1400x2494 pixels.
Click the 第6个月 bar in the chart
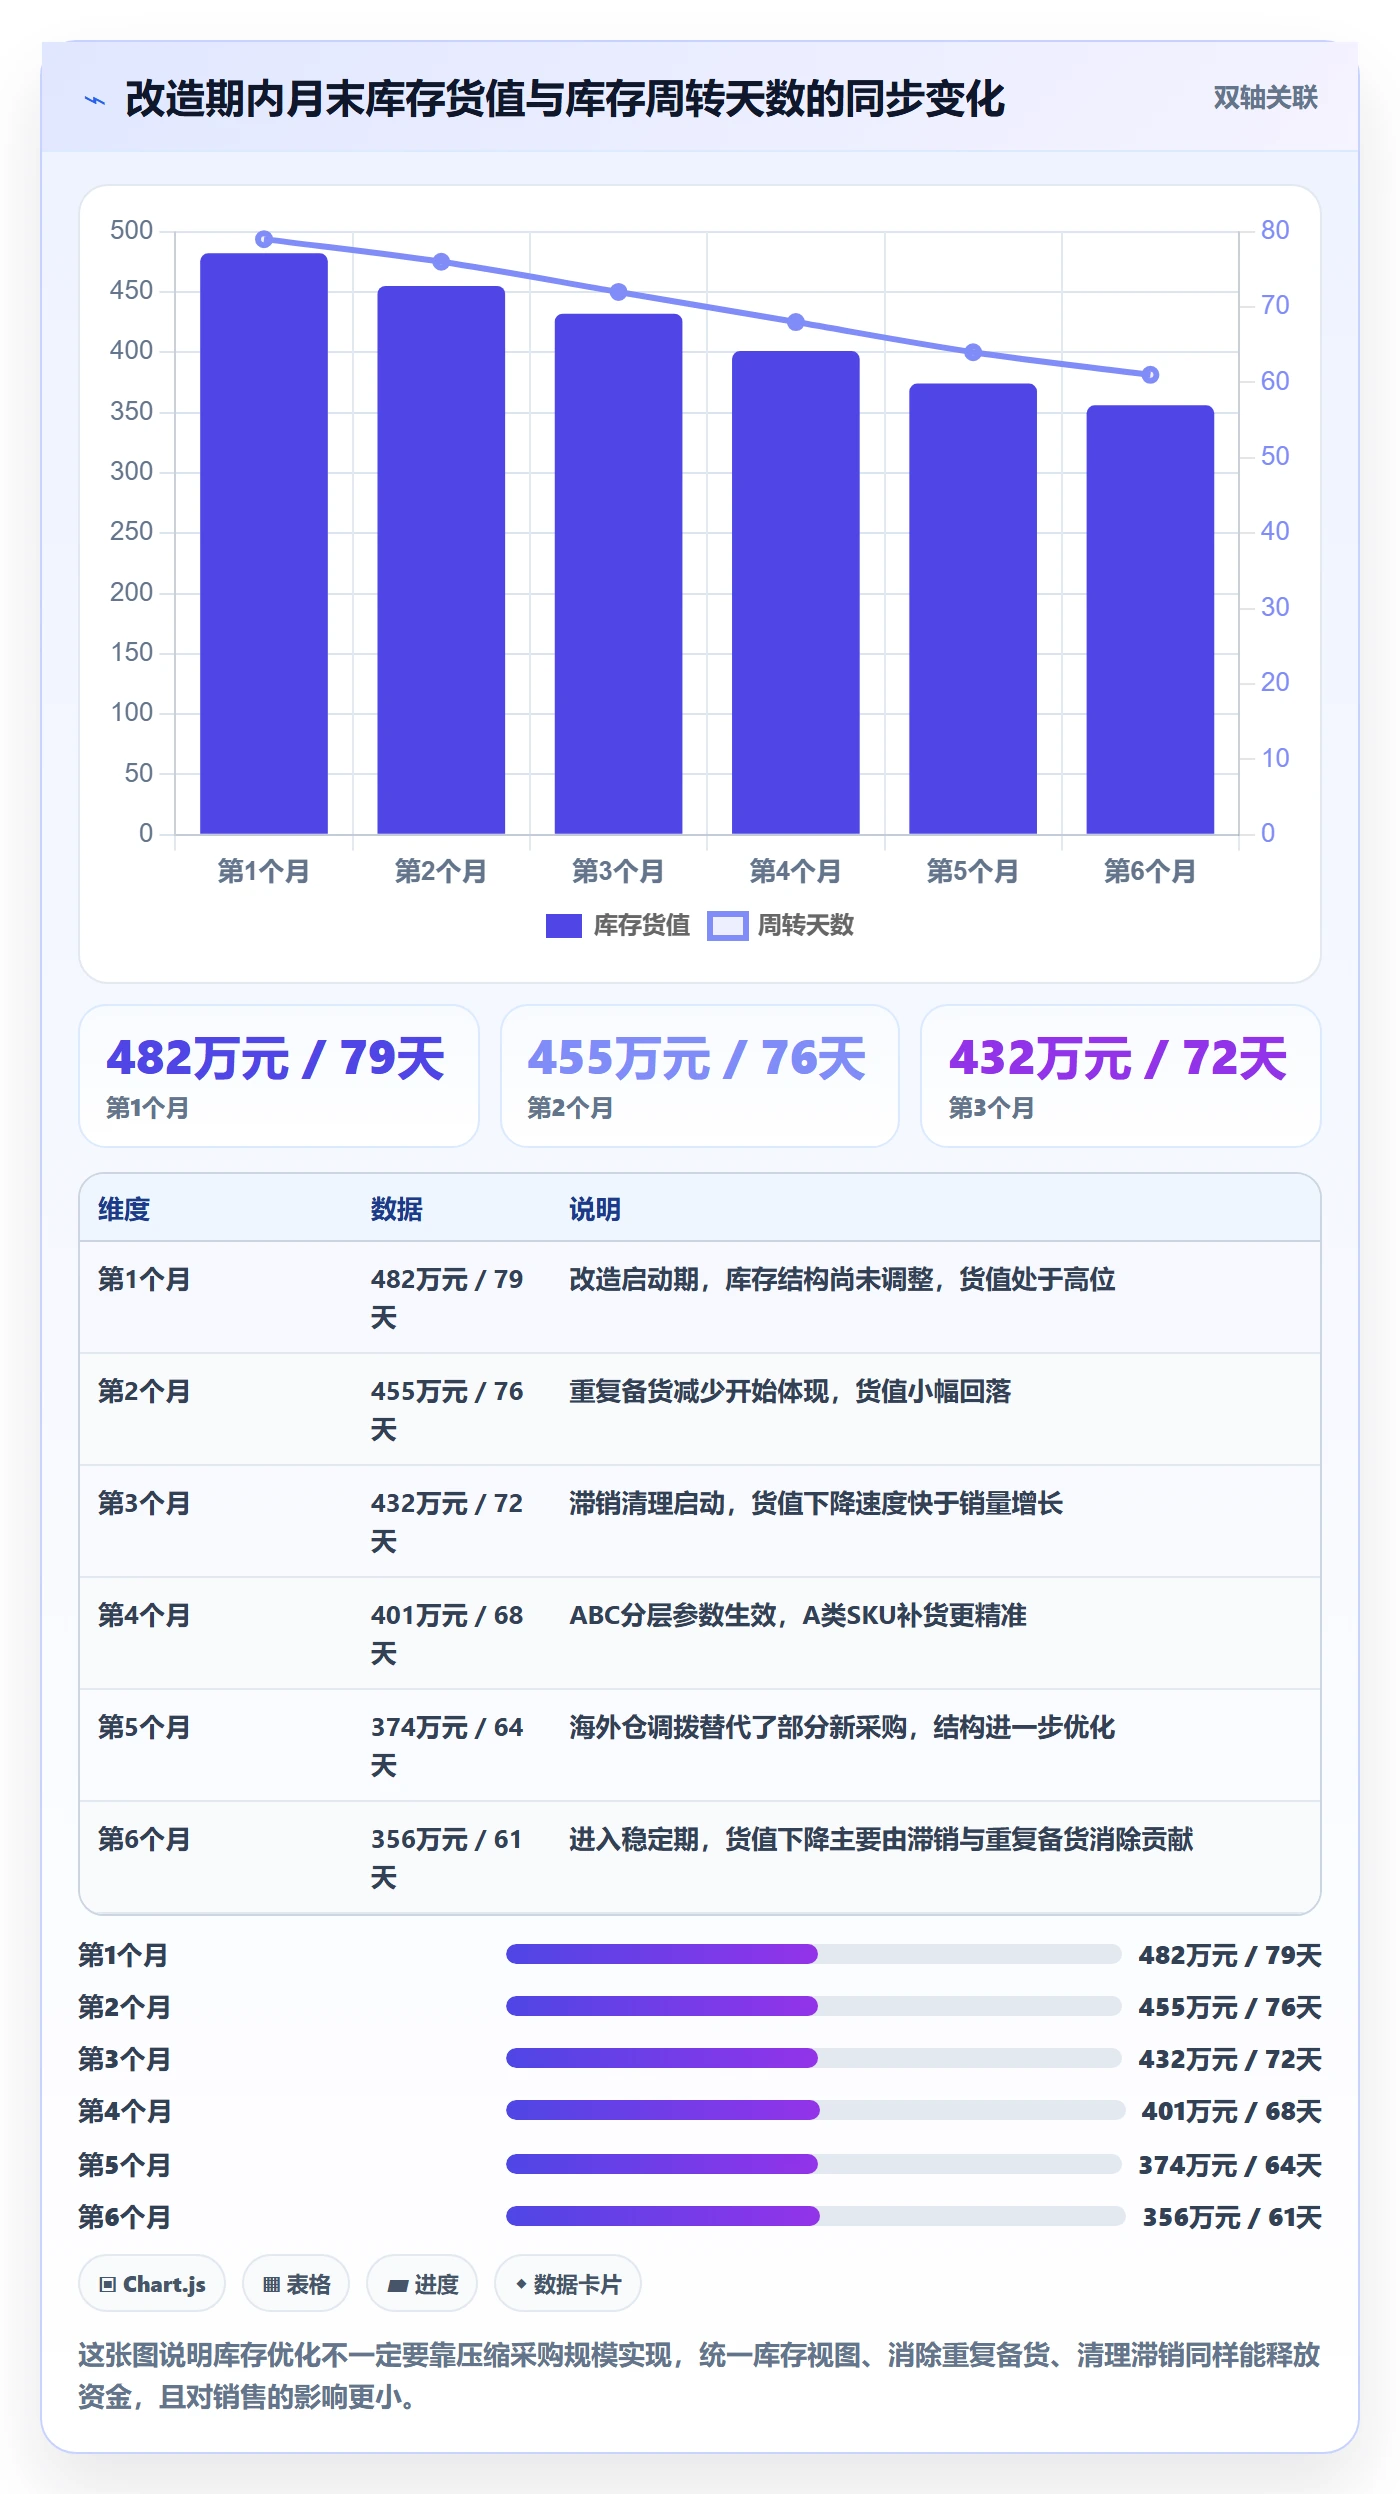pos(1150,619)
